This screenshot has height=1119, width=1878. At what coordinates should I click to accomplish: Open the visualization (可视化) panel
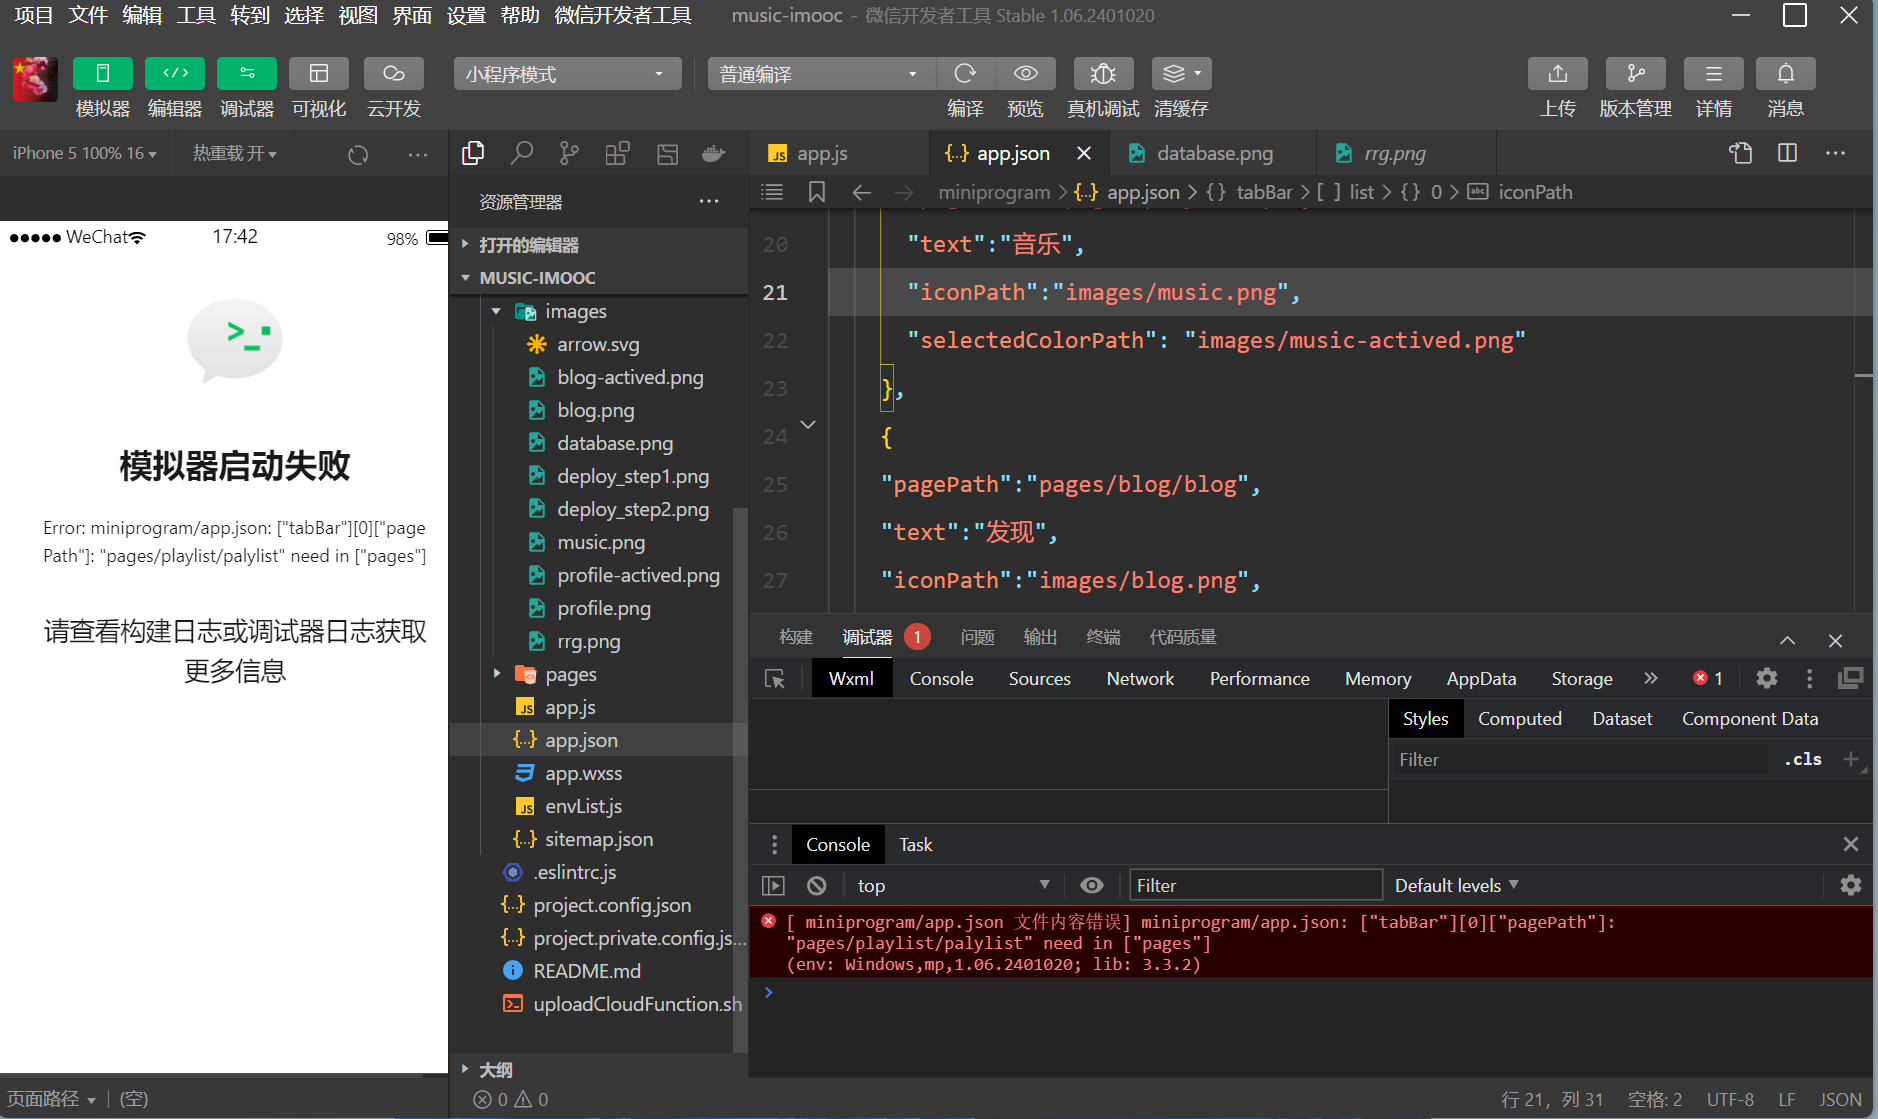[319, 73]
